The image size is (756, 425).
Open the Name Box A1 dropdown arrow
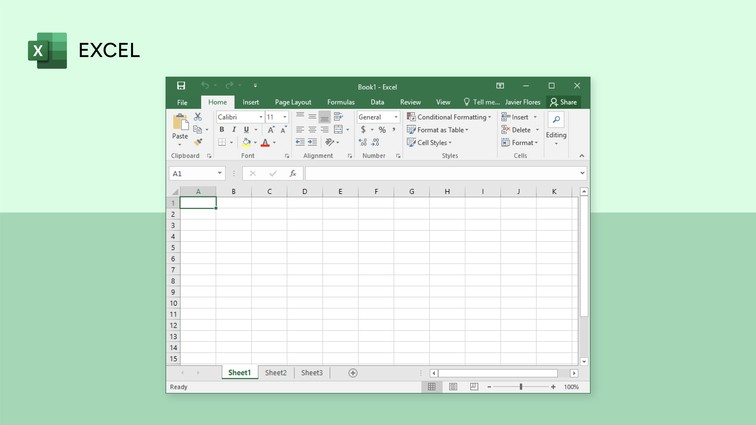click(219, 173)
